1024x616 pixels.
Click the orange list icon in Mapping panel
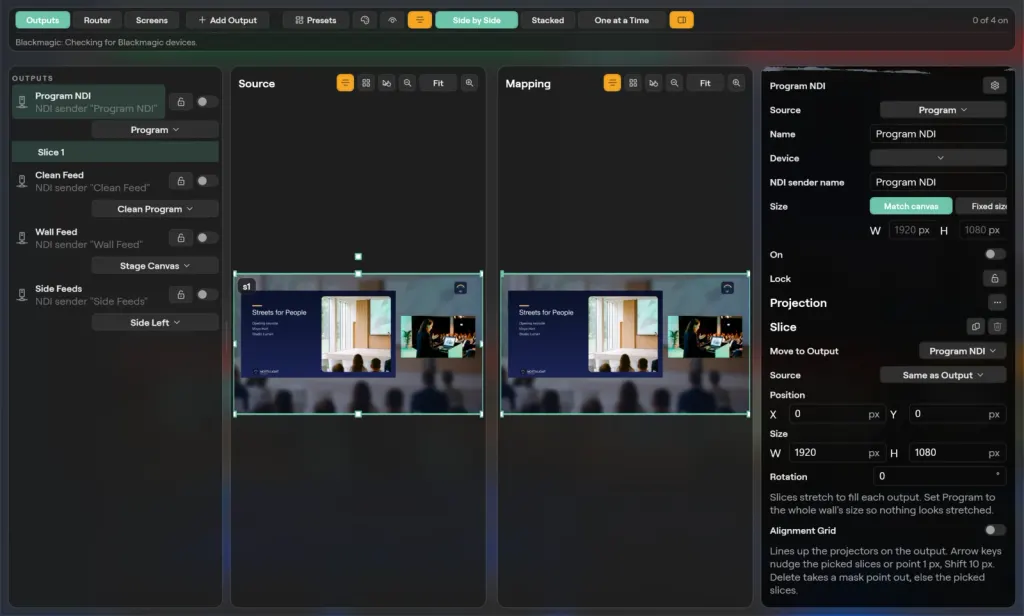[x=612, y=83]
